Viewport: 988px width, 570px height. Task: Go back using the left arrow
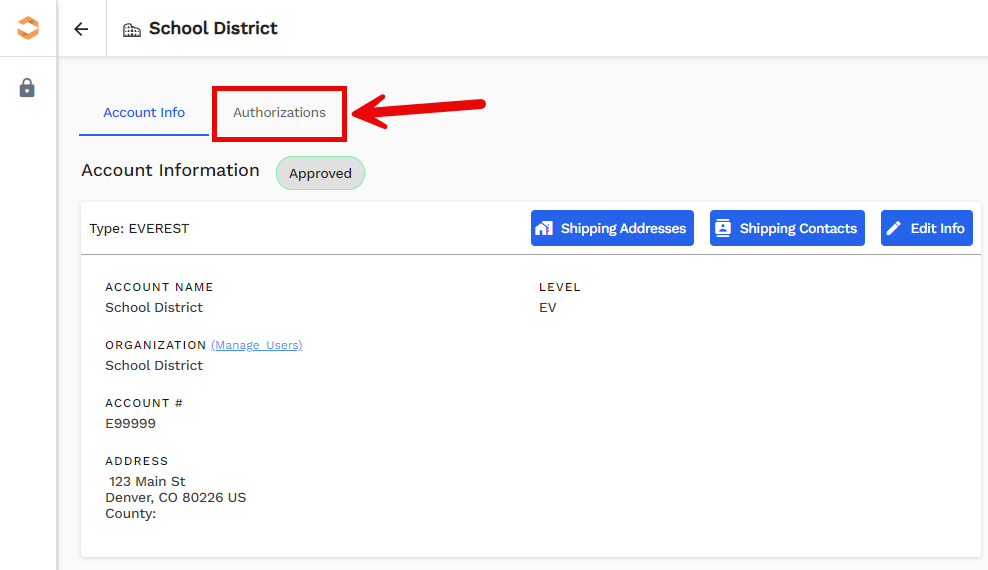tap(81, 29)
